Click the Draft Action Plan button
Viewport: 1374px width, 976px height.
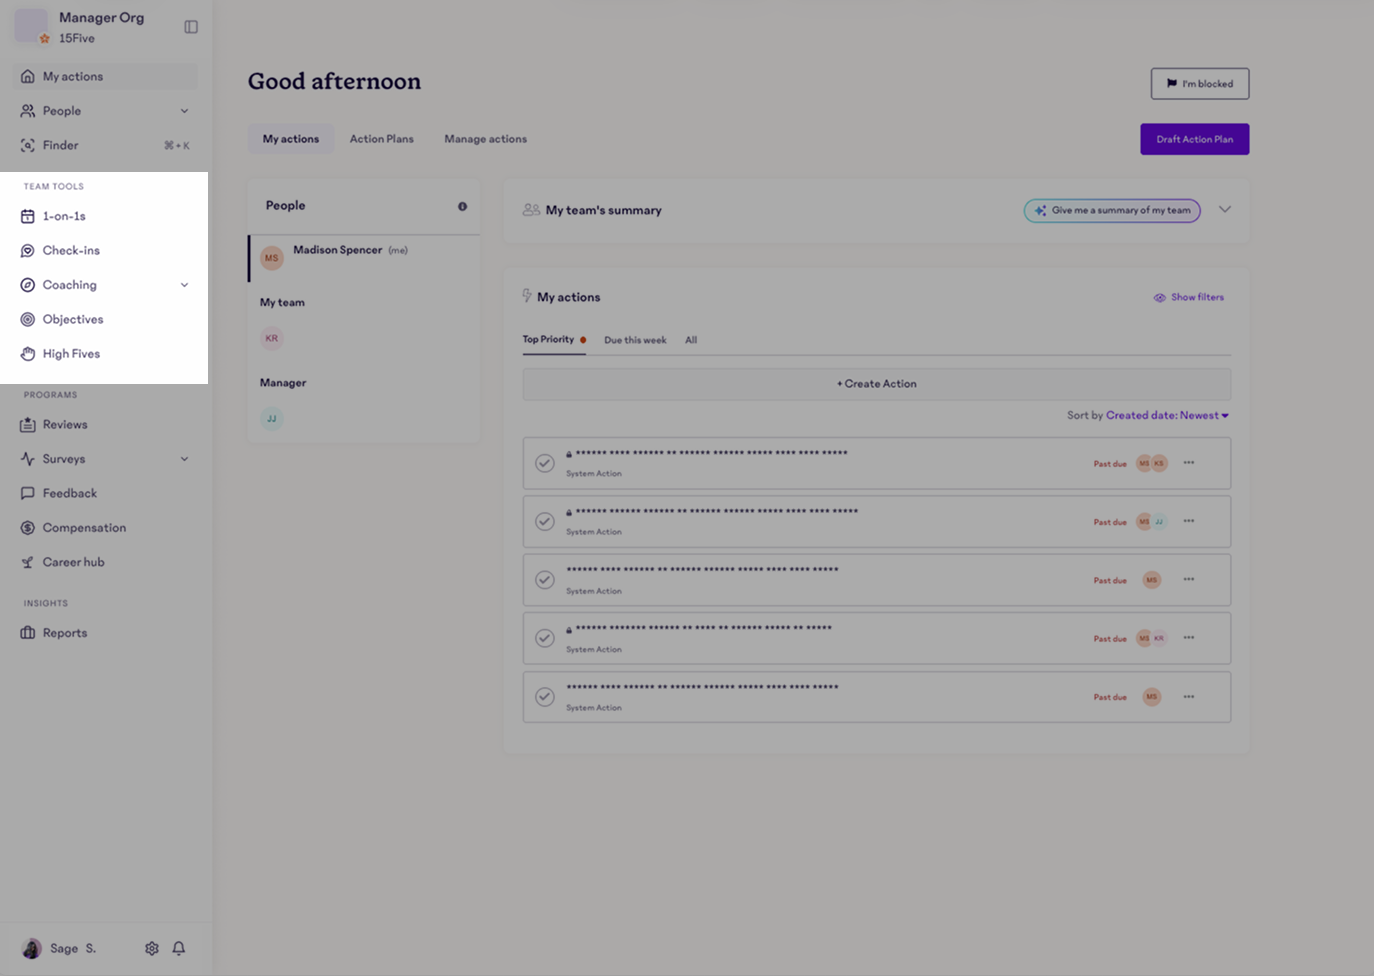click(1194, 139)
